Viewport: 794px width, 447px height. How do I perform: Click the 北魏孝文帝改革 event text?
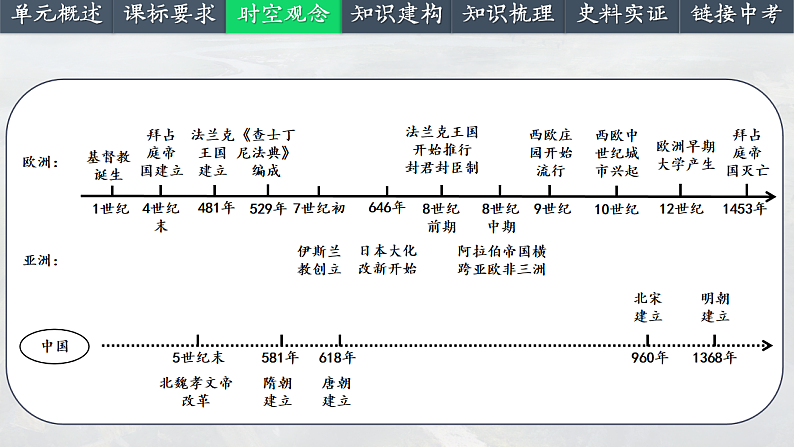(196, 391)
